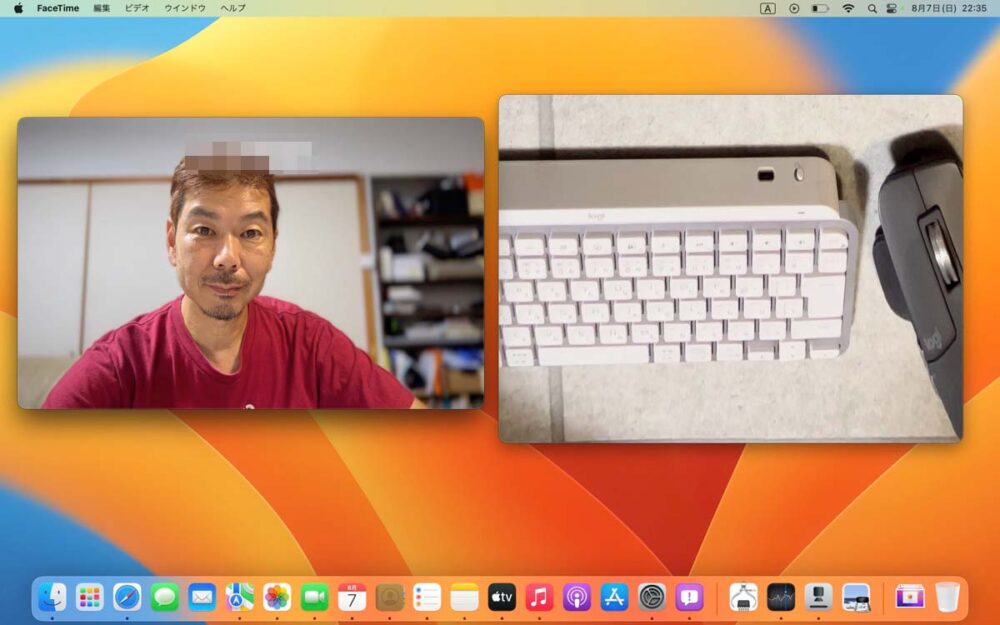Viewport: 1000px width, 625px height.
Task: Open Launchpad from the Dock
Action: 90,597
